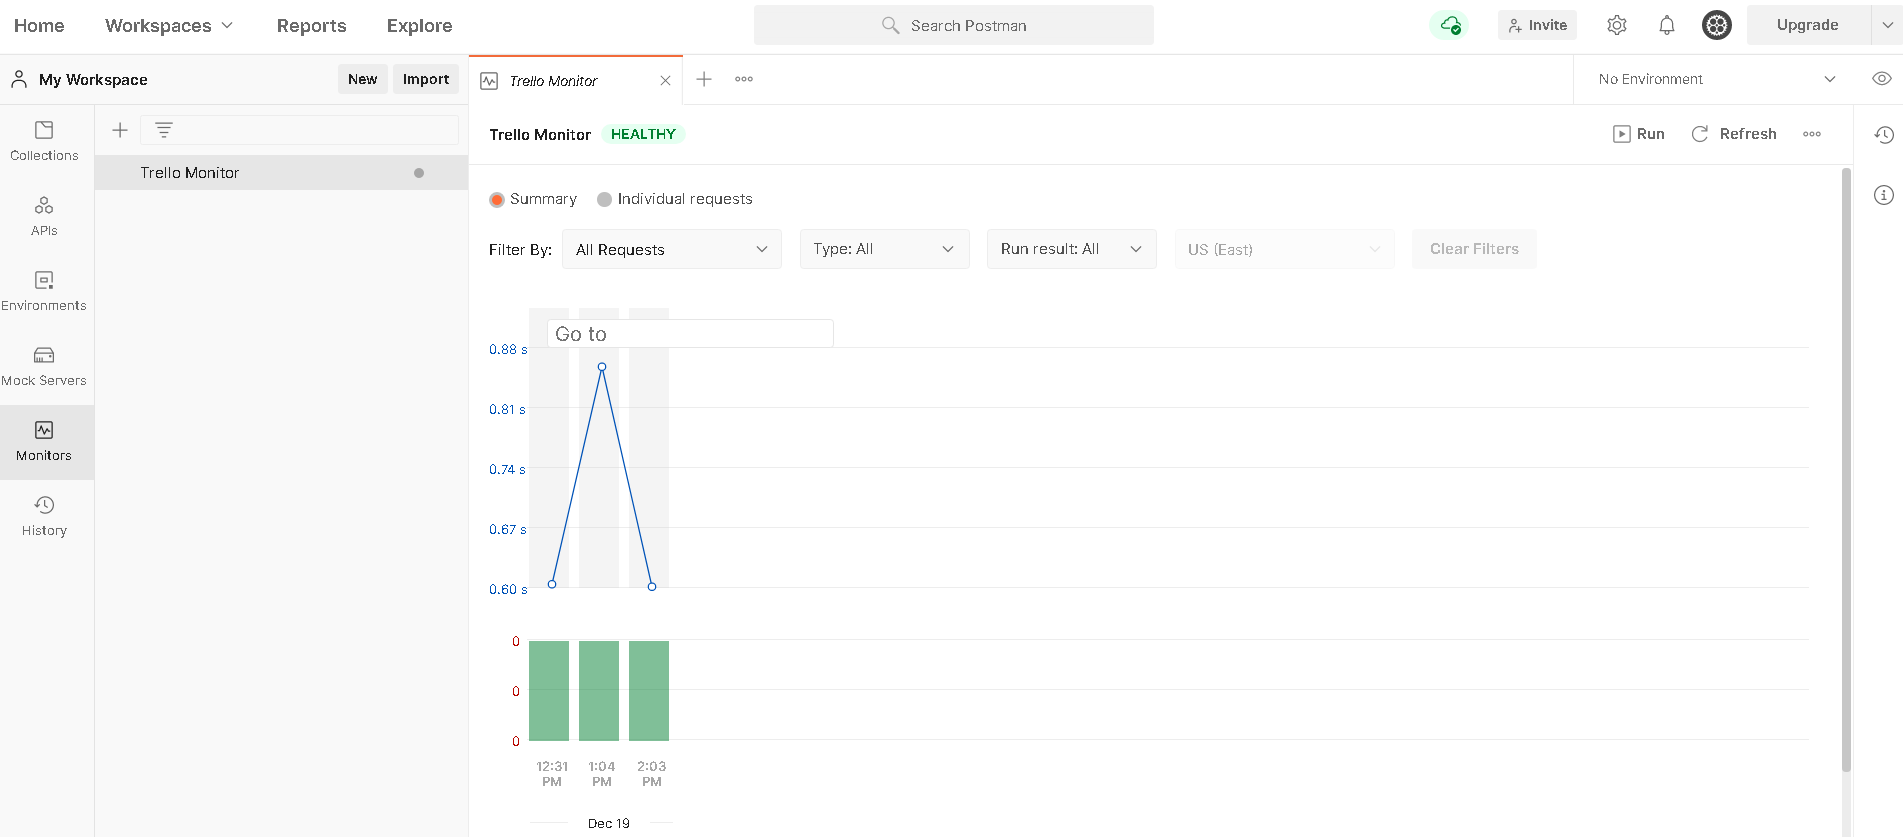Viewport: 1903px width, 837px height.
Task: Open the Collections sidebar panel
Action: tap(44, 141)
